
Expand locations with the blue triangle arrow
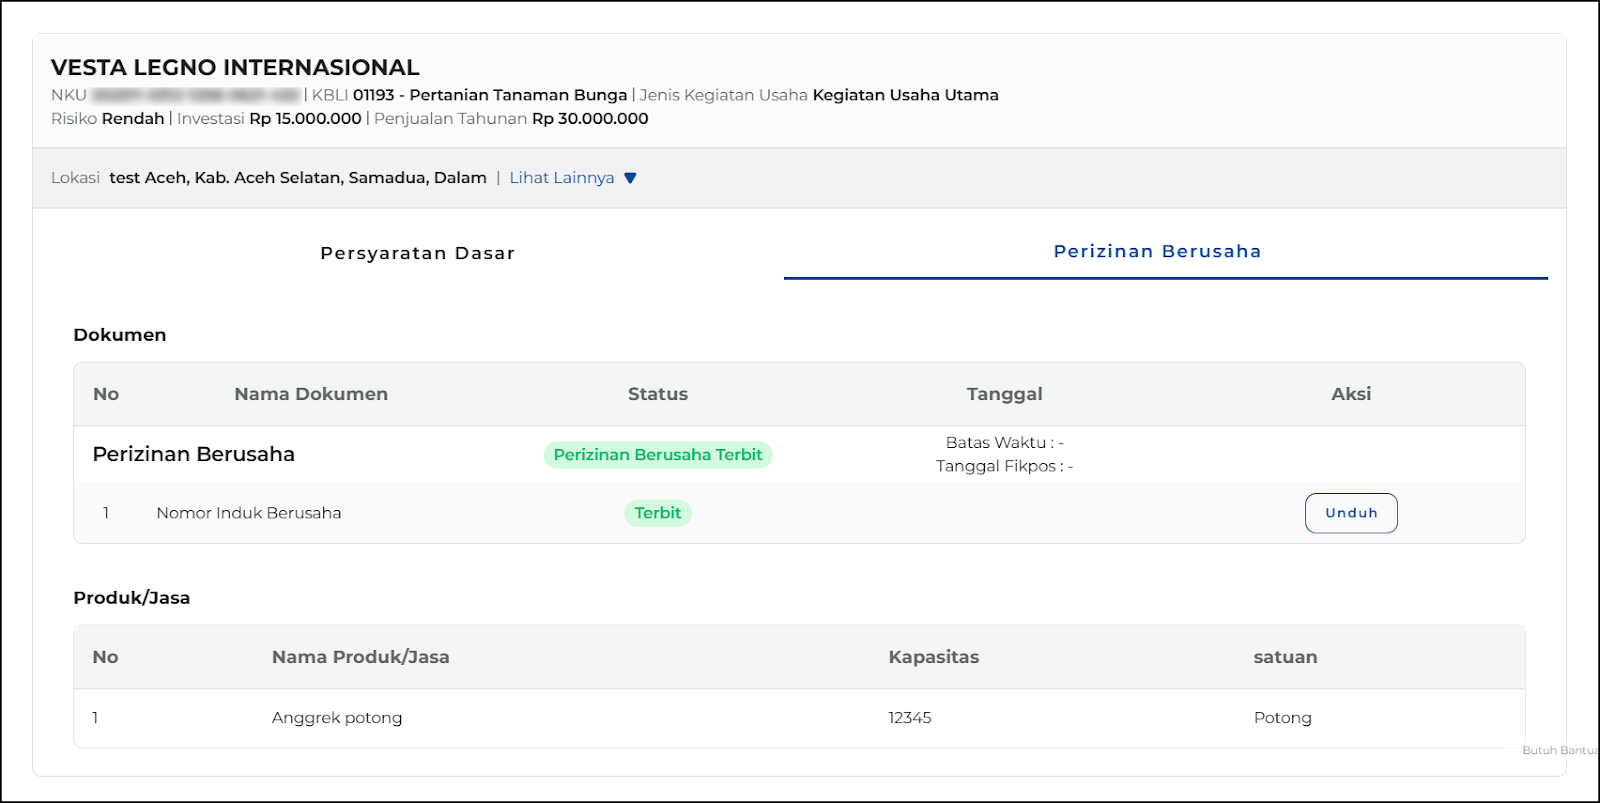pos(630,178)
